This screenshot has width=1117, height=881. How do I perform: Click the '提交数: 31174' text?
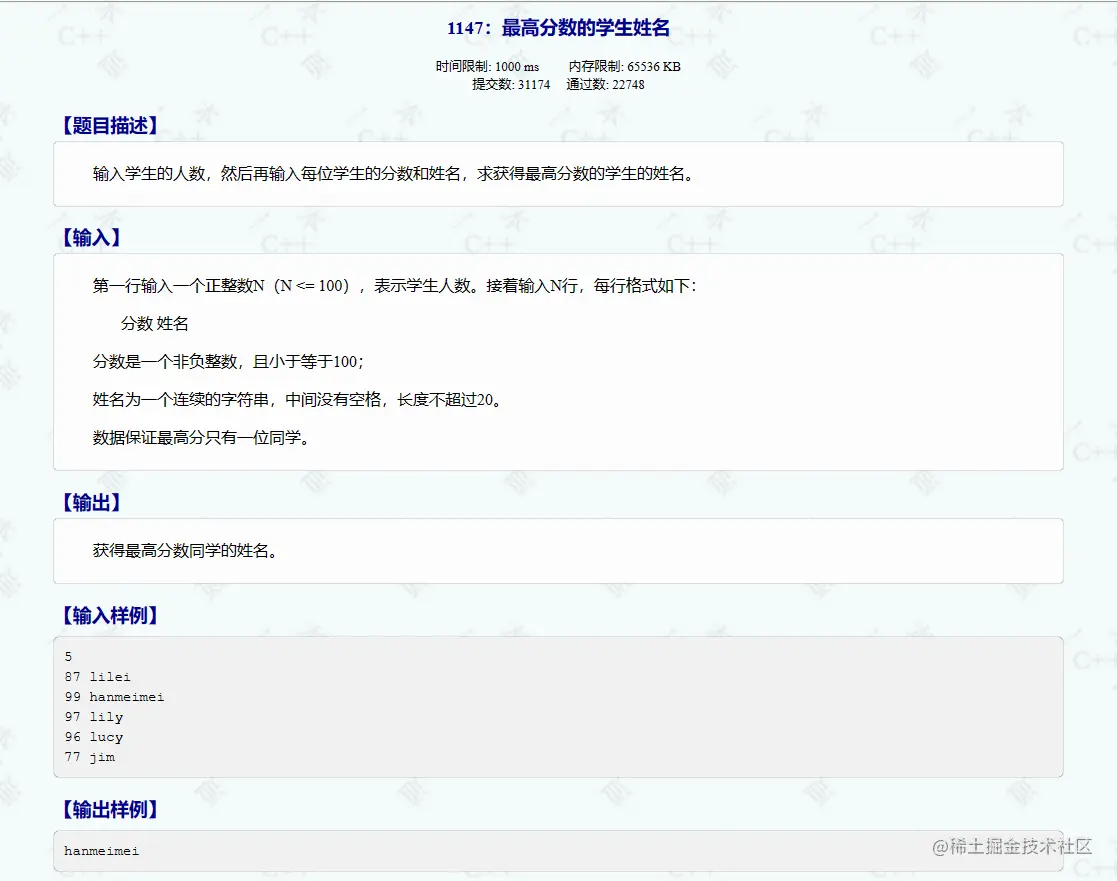pos(511,84)
